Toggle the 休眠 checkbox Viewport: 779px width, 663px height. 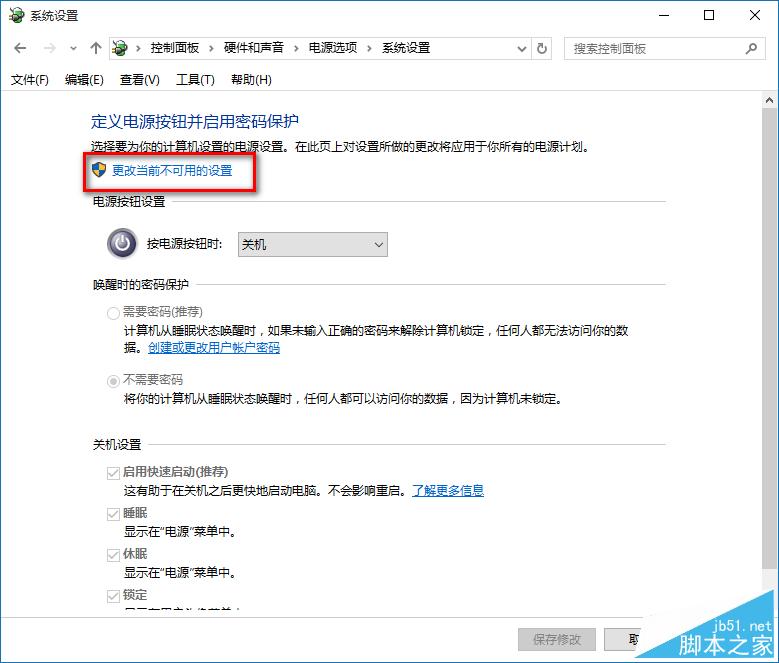(113, 555)
